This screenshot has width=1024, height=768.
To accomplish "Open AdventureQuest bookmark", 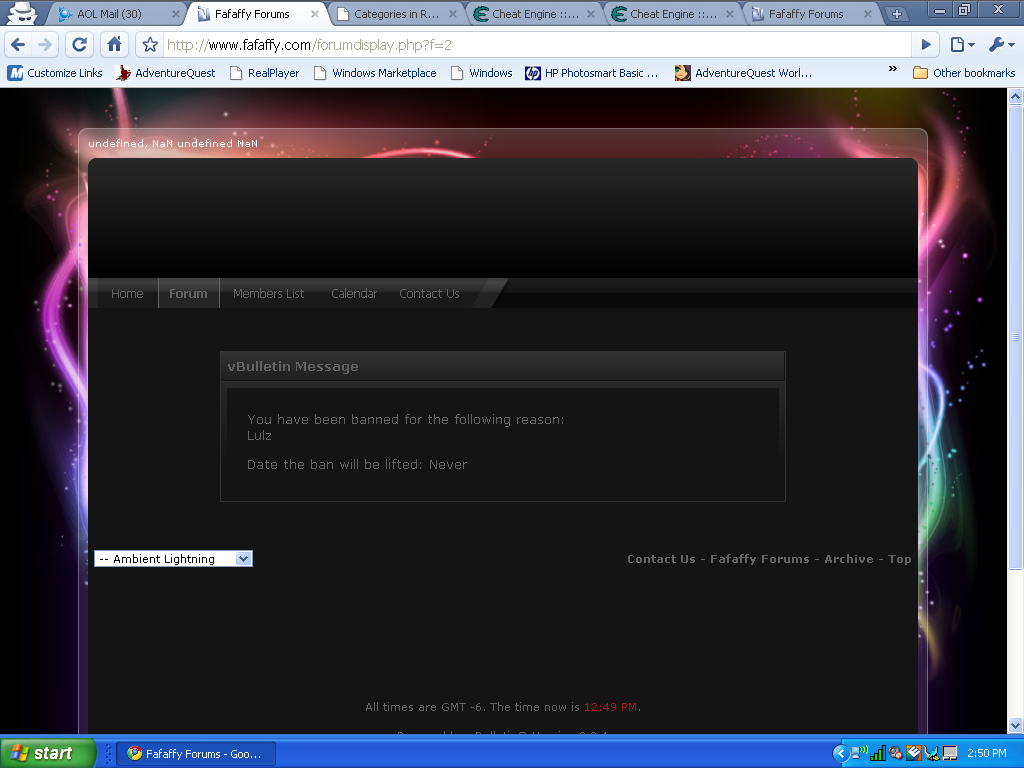I will pyautogui.click(x=166, y=73).
